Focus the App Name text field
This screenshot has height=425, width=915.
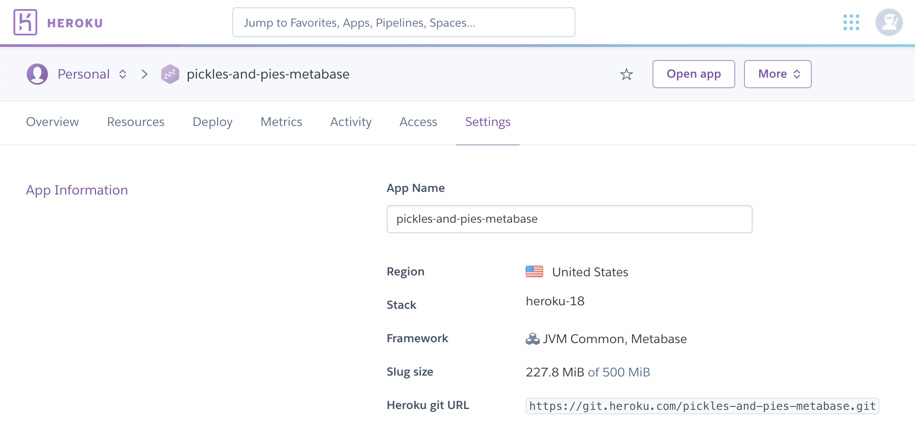(x=569, y=219)
